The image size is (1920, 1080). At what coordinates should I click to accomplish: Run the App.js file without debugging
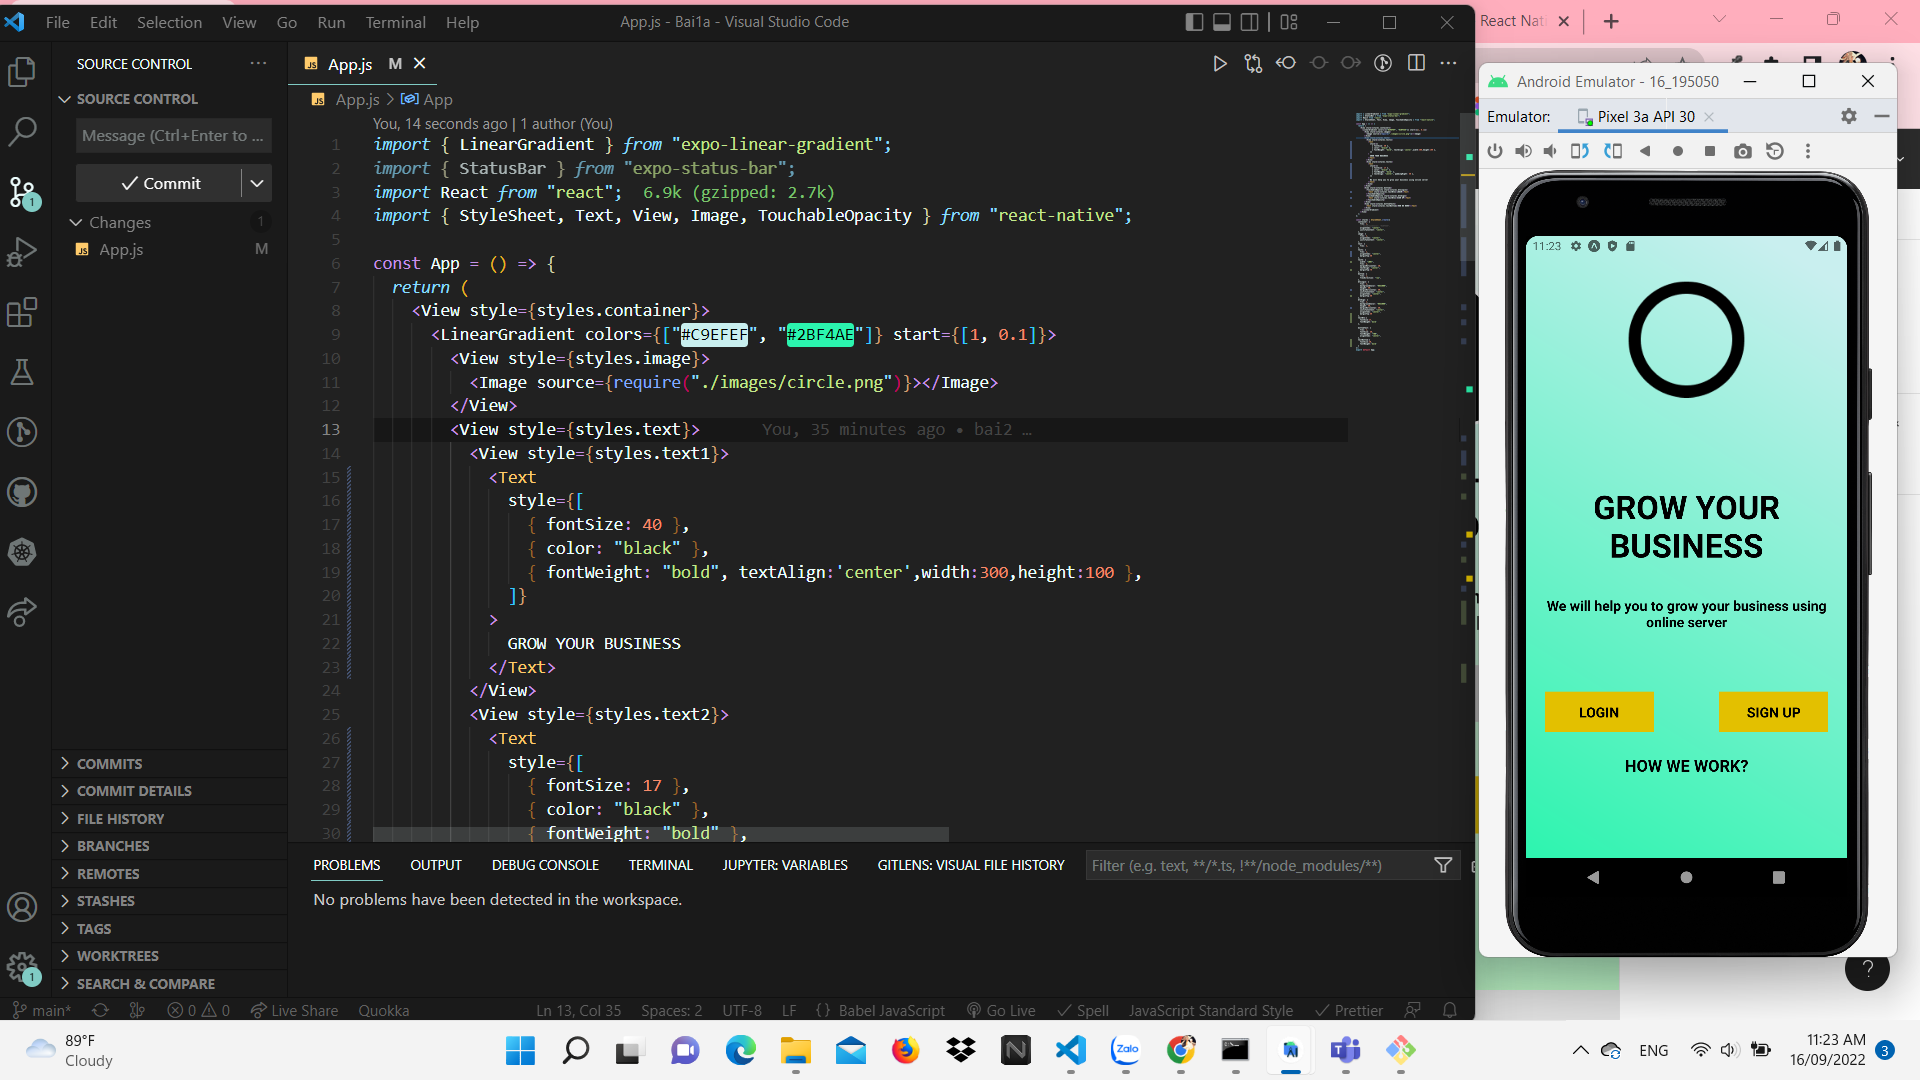pos(1219,62)
